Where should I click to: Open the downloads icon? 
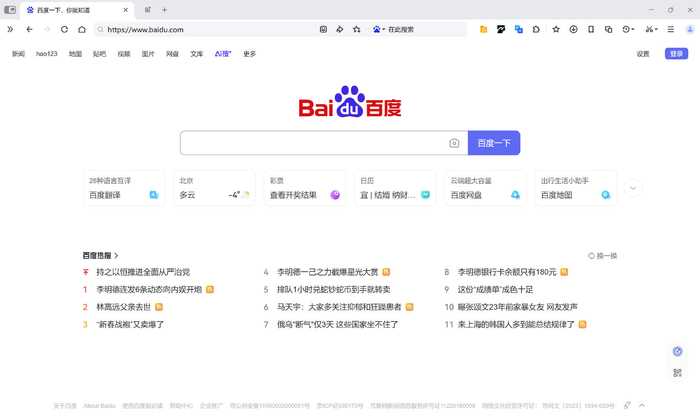[573, 29]
